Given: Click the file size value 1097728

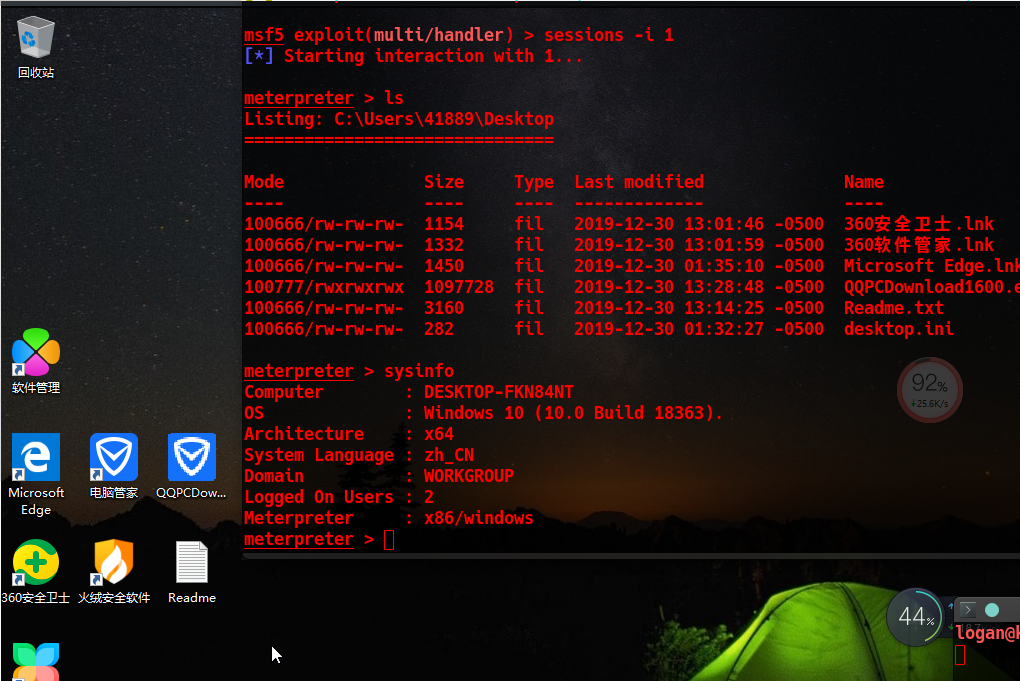Looking at the screenshot, I should 459,287.
